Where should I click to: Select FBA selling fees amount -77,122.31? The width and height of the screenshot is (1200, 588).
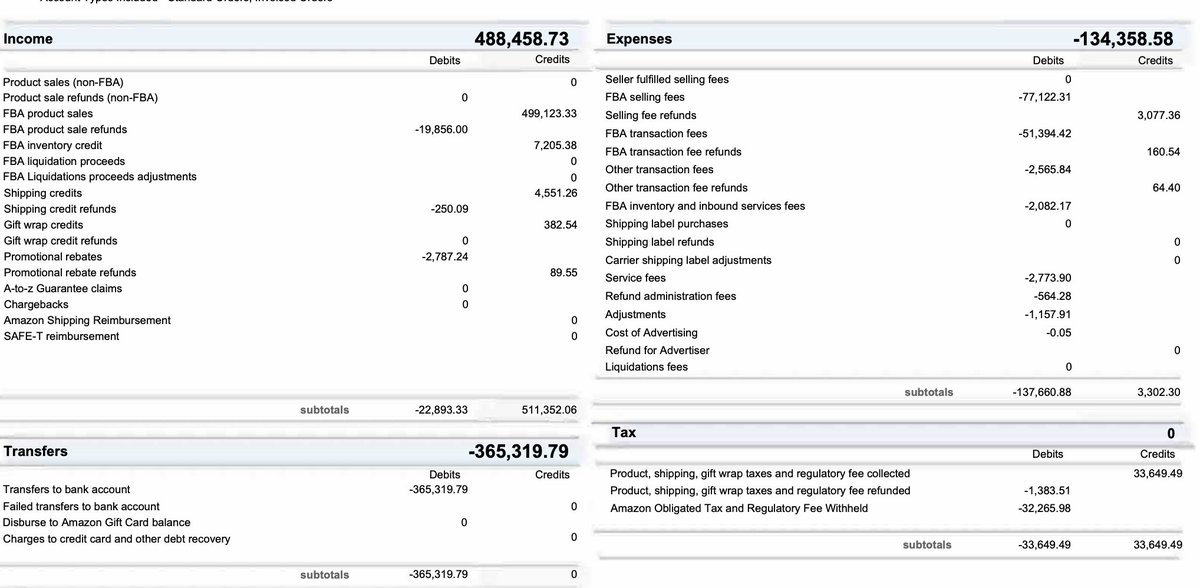point(1044,97)
